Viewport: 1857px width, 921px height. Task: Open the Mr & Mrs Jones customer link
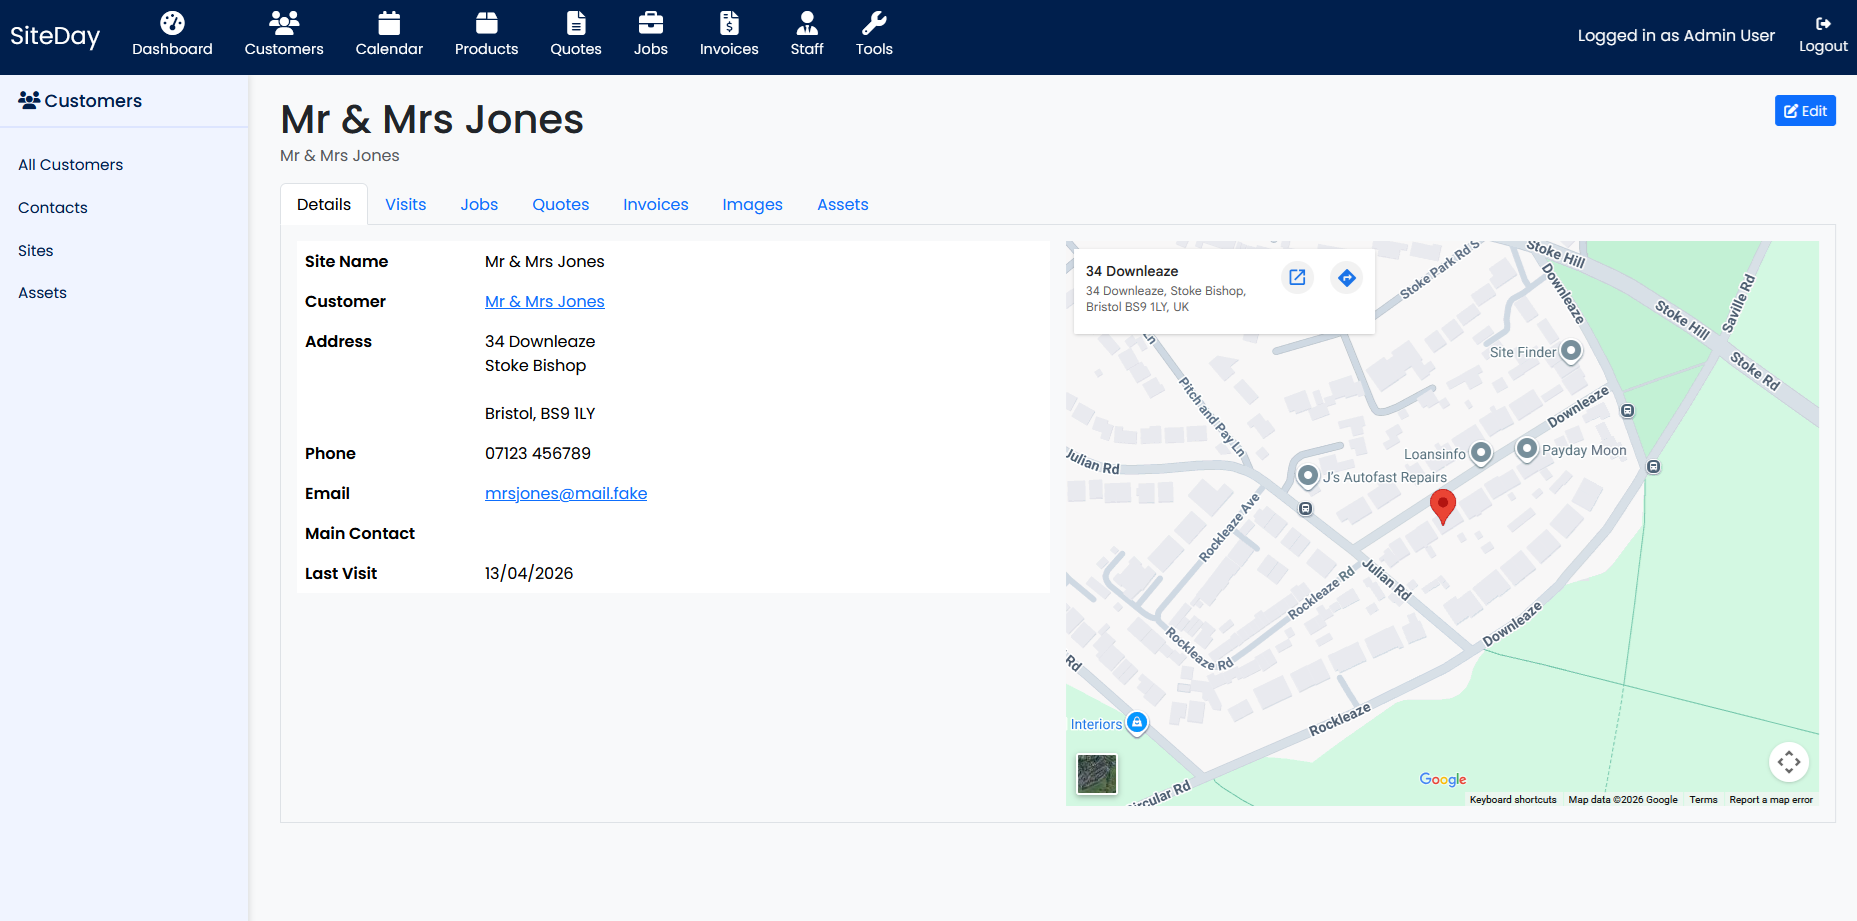[x=545, y=301]
